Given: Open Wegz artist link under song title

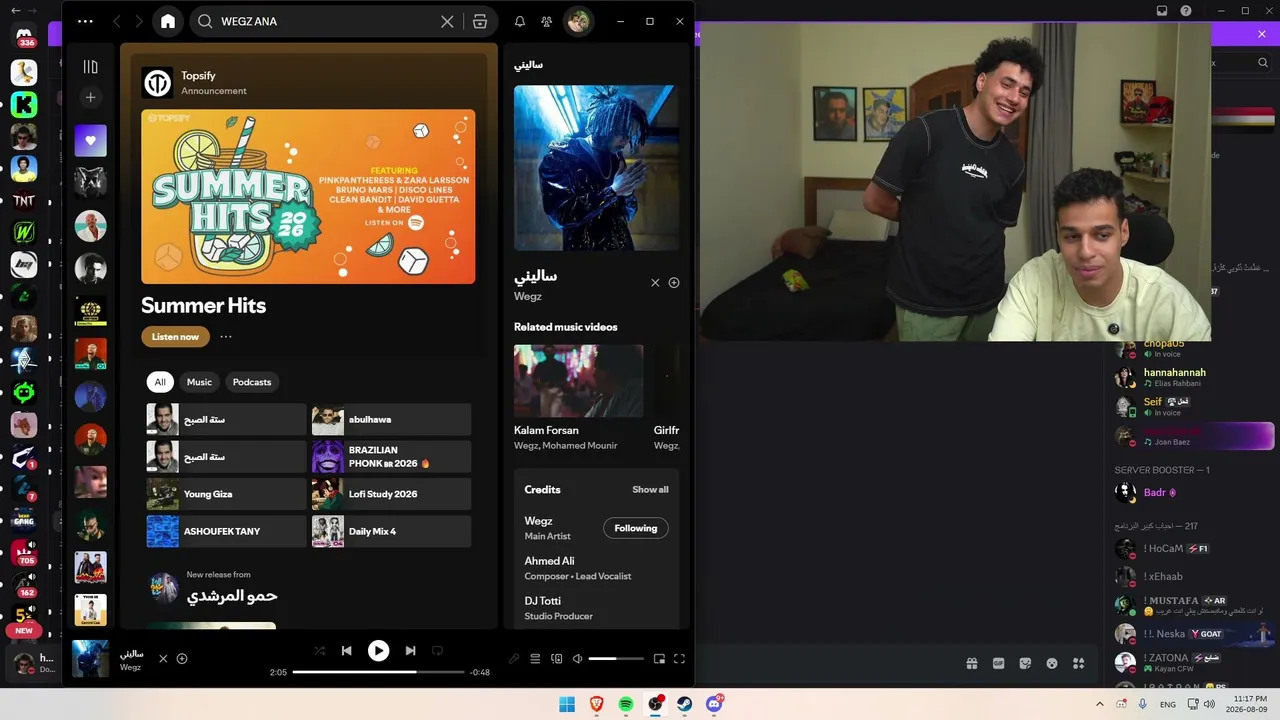Looking at the screenshot, I should [528, 297].
